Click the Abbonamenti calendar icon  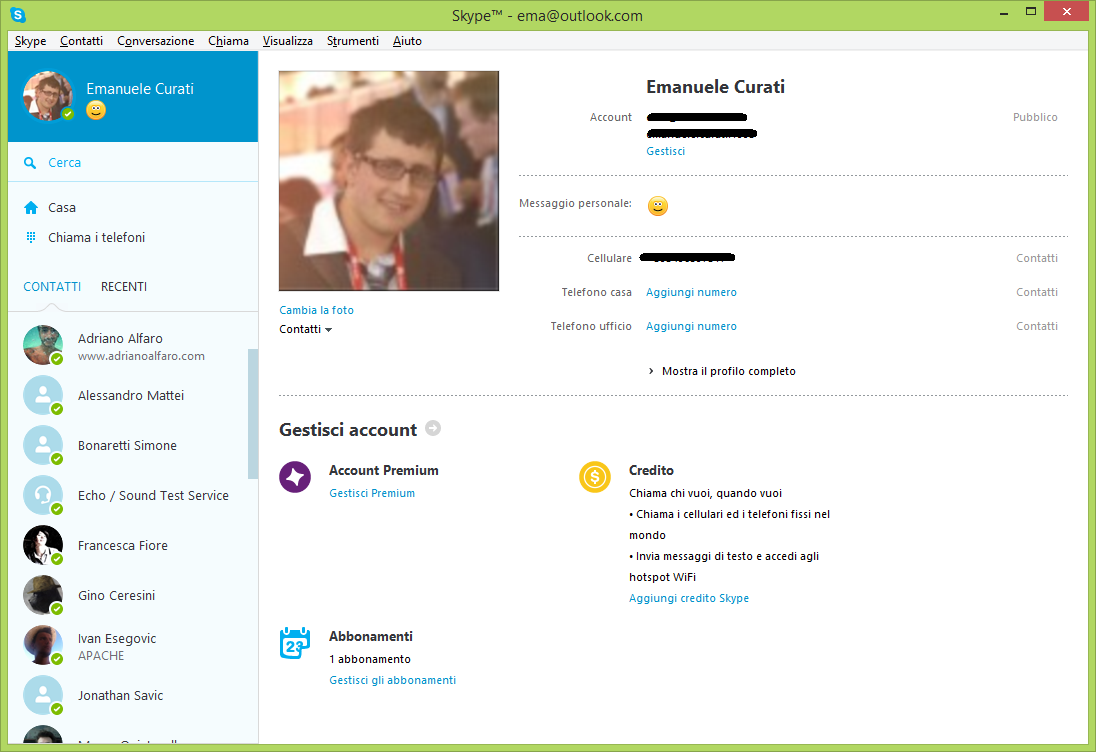(295, 643)
